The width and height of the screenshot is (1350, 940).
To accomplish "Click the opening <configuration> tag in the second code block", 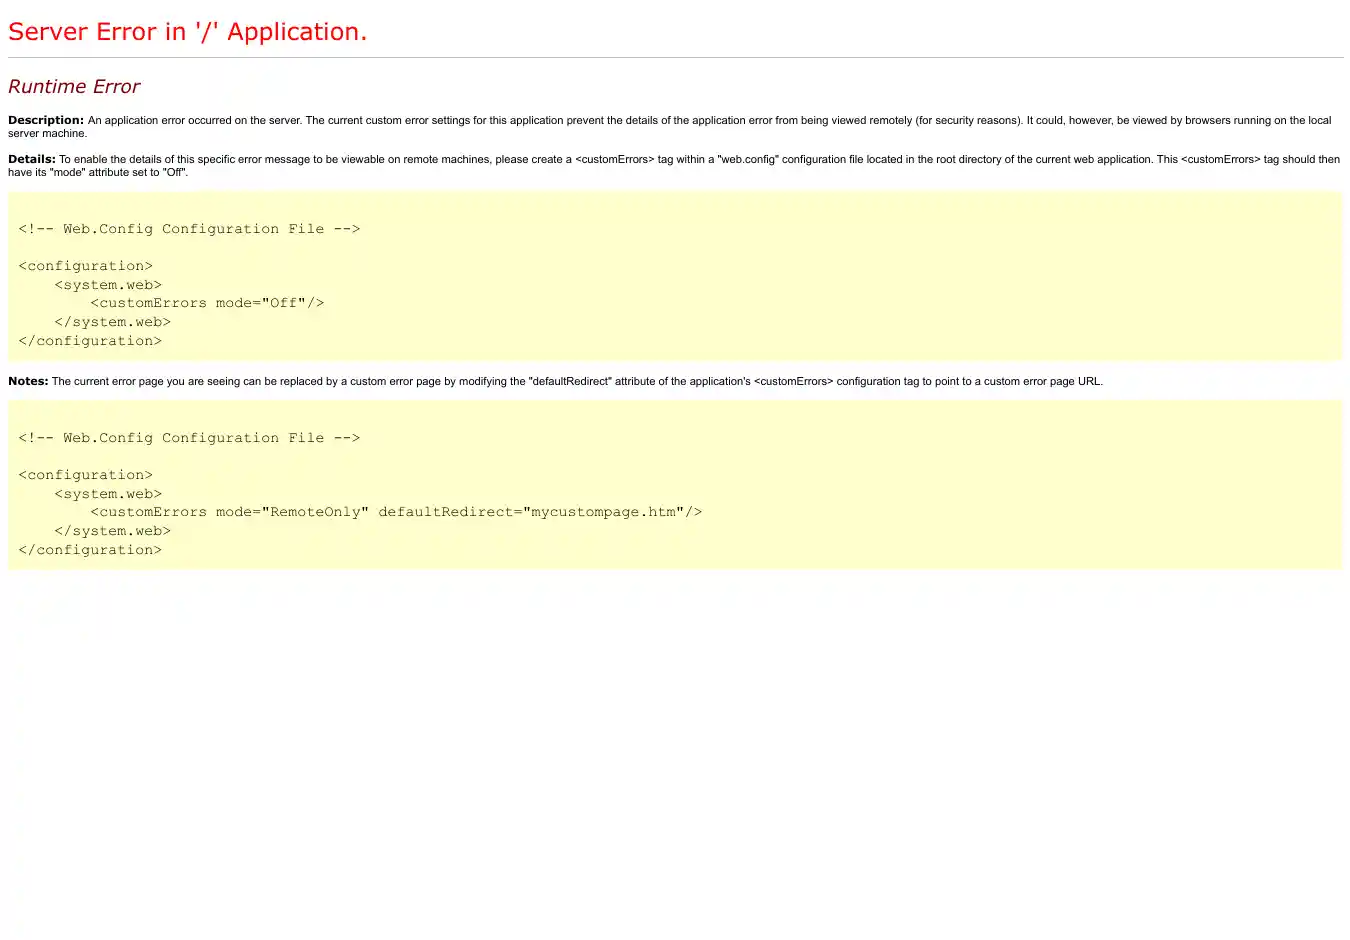I will pyautogui.click(x=85, y=475).
